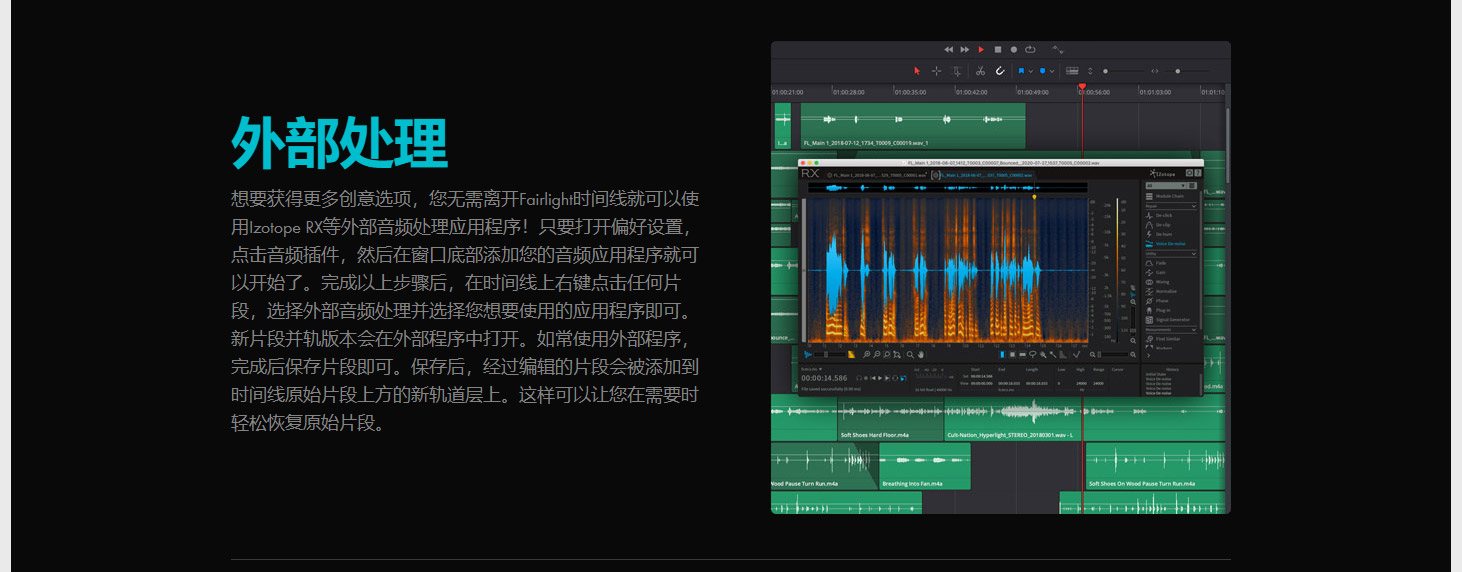1462x572 pixels.
Task: Select the scissors razor tool
Action: coord(980,71)
